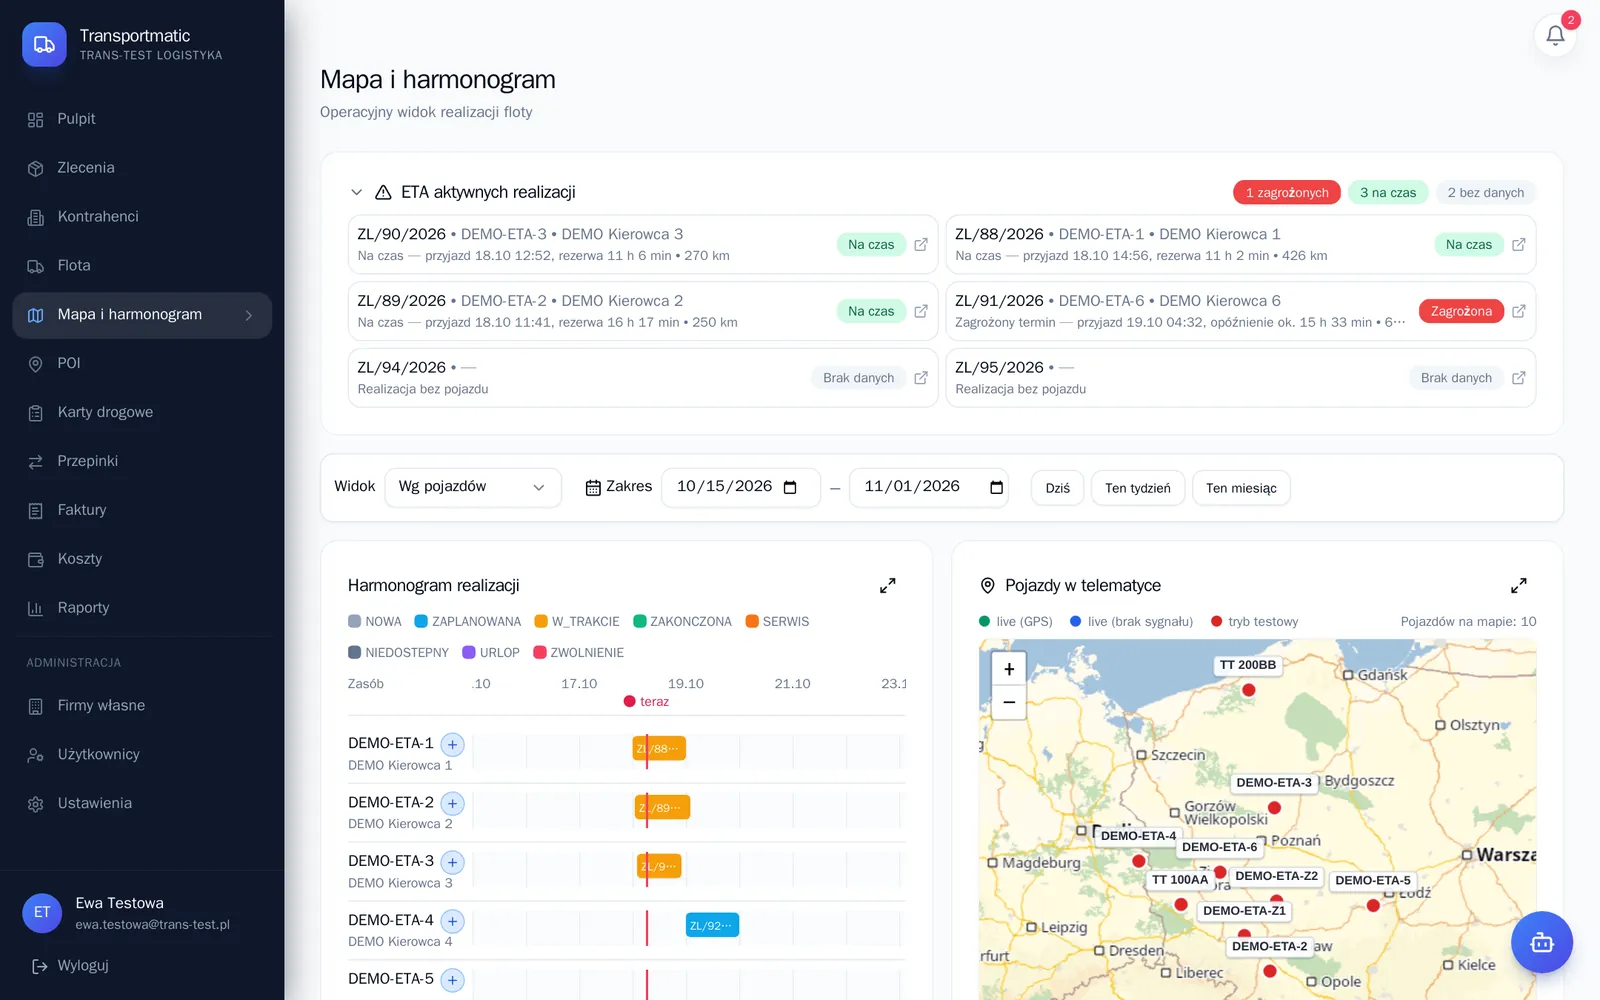Click the Transportmatic truck logo

tap(44, 45)
